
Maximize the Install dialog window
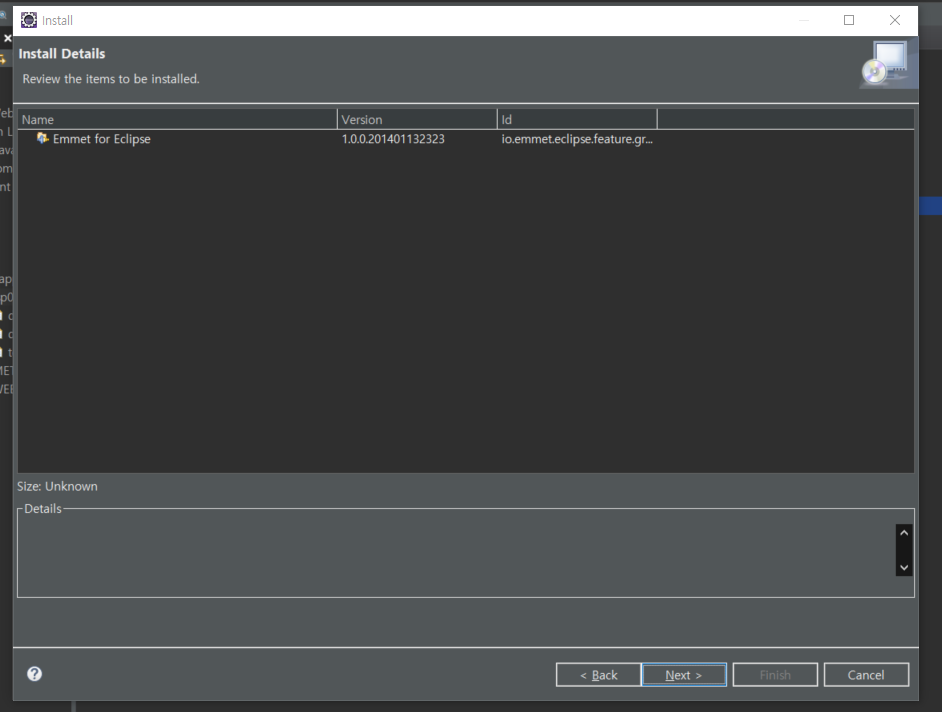(849, 20)
